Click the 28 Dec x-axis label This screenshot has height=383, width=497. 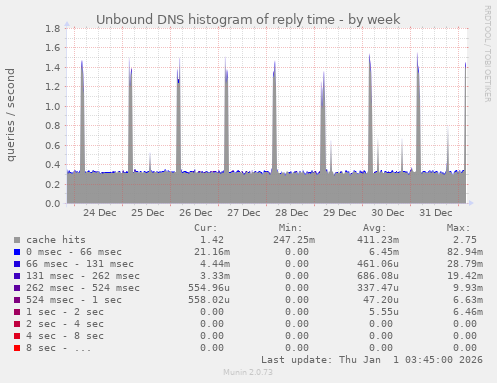pos(292,213)
